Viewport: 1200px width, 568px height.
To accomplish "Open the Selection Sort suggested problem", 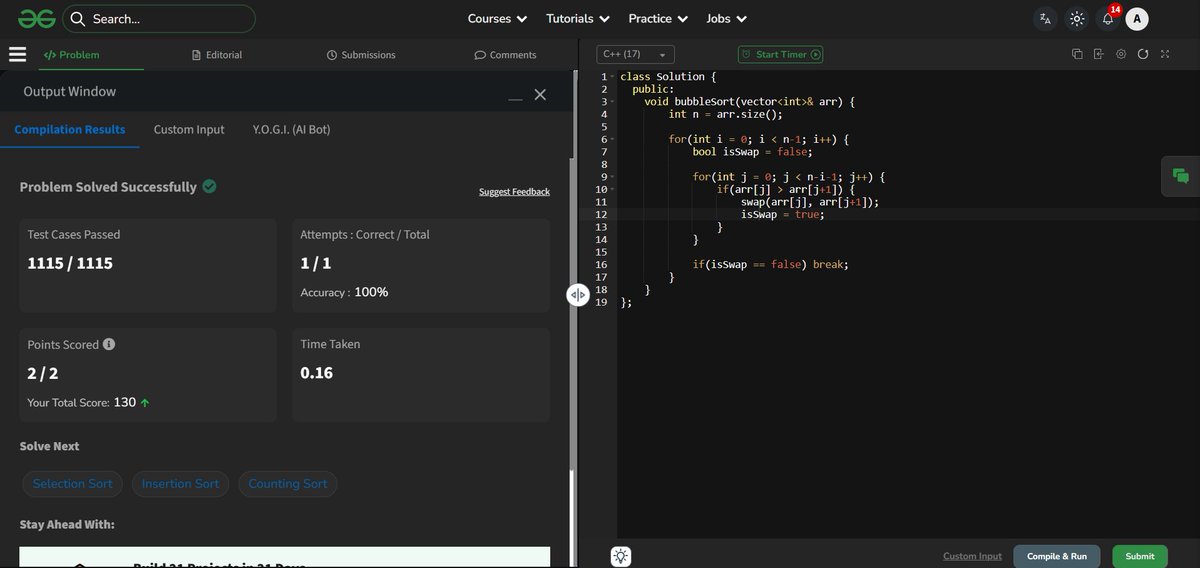I will pyautogui.click(x=72, y=484).
